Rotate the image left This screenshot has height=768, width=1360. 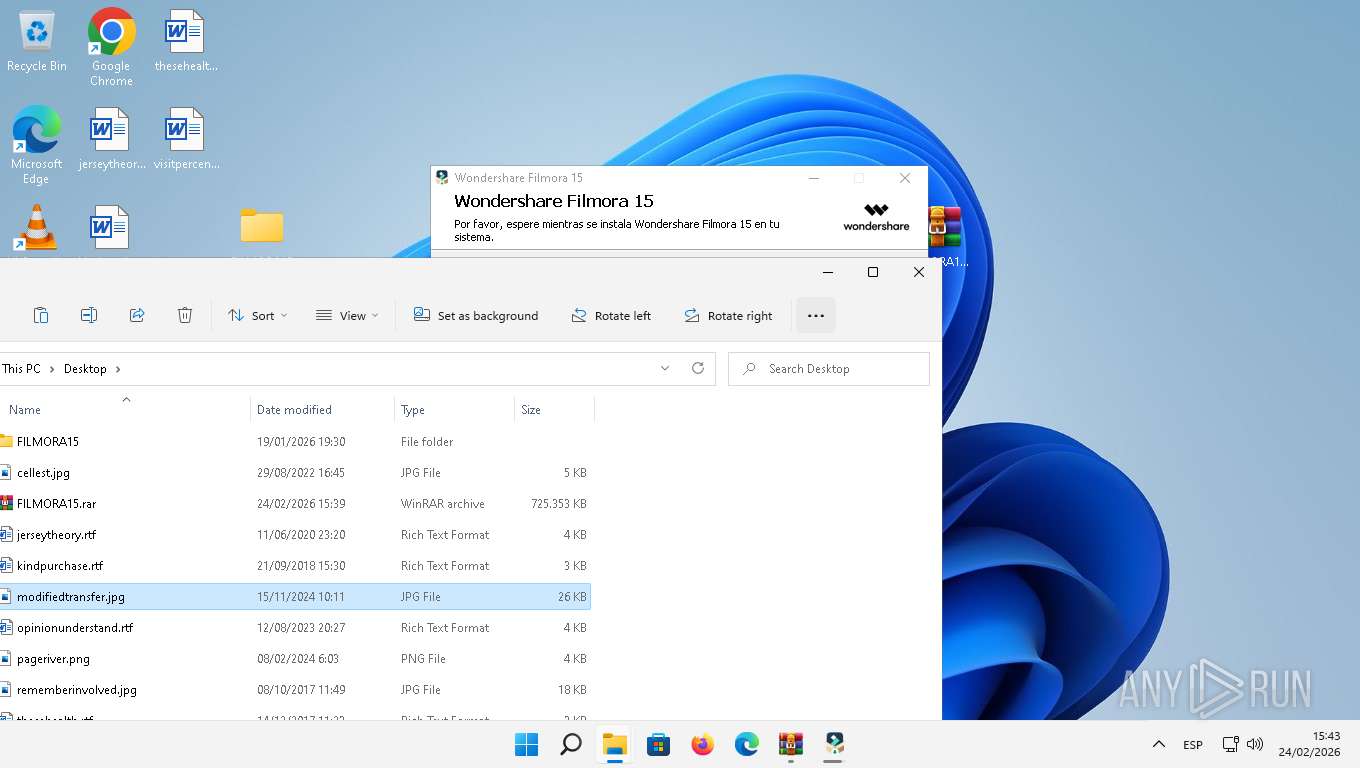pos(611,315)
